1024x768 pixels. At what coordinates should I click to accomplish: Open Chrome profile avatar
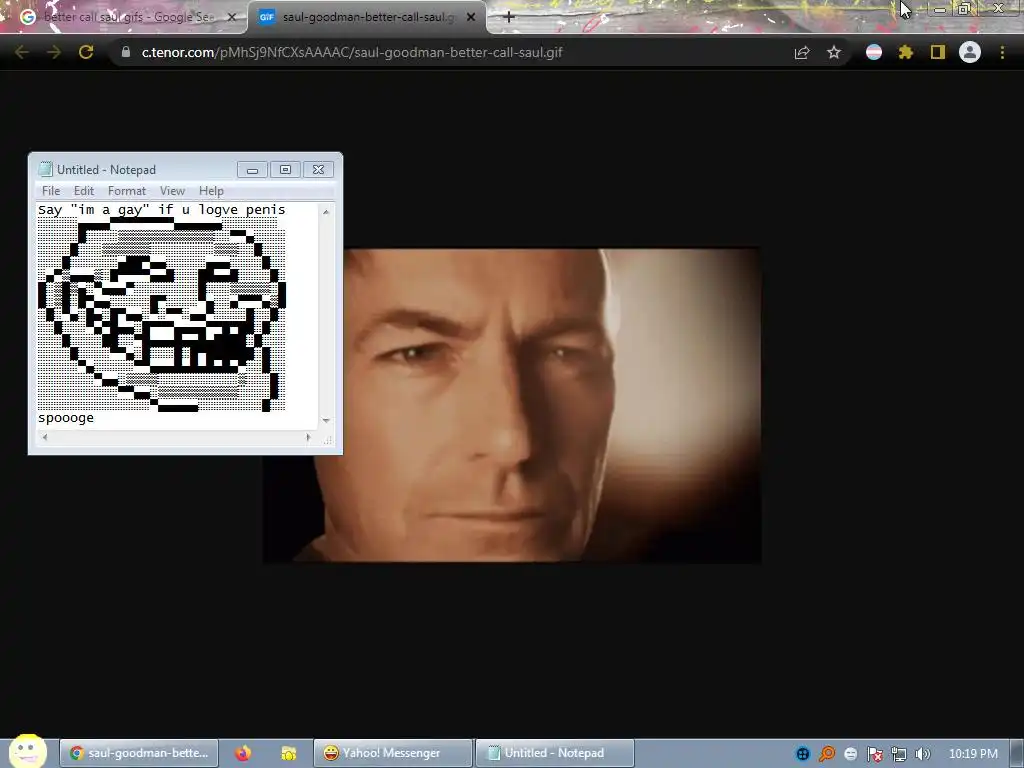pyautogui.click(x=970, y=52)
